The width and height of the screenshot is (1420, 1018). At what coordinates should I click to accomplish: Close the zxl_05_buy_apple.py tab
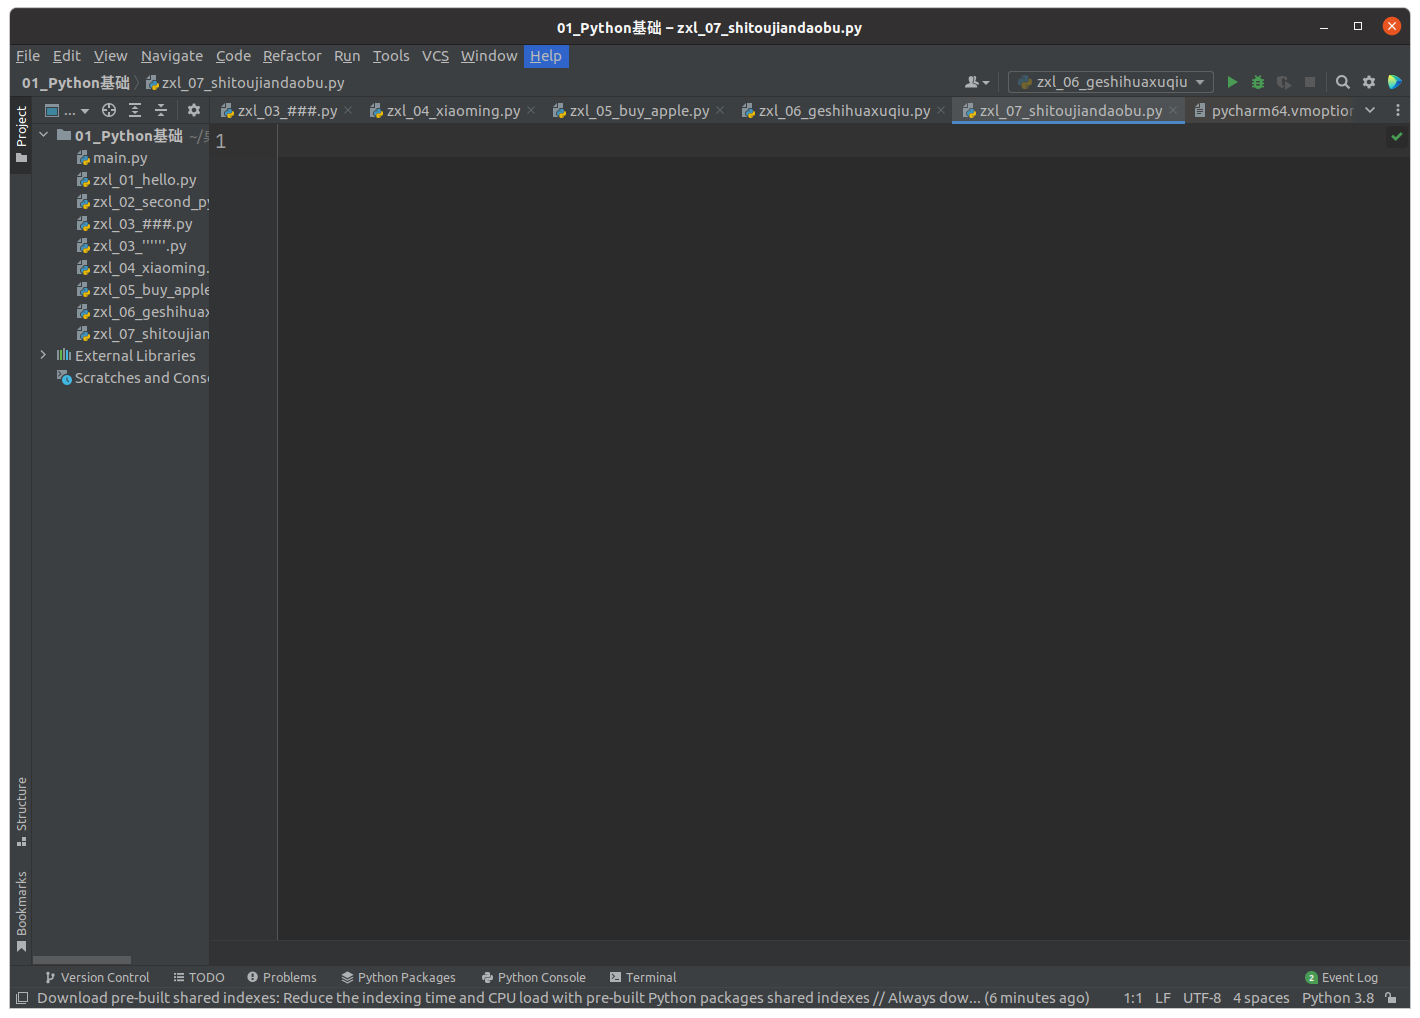tap(720, 110)
